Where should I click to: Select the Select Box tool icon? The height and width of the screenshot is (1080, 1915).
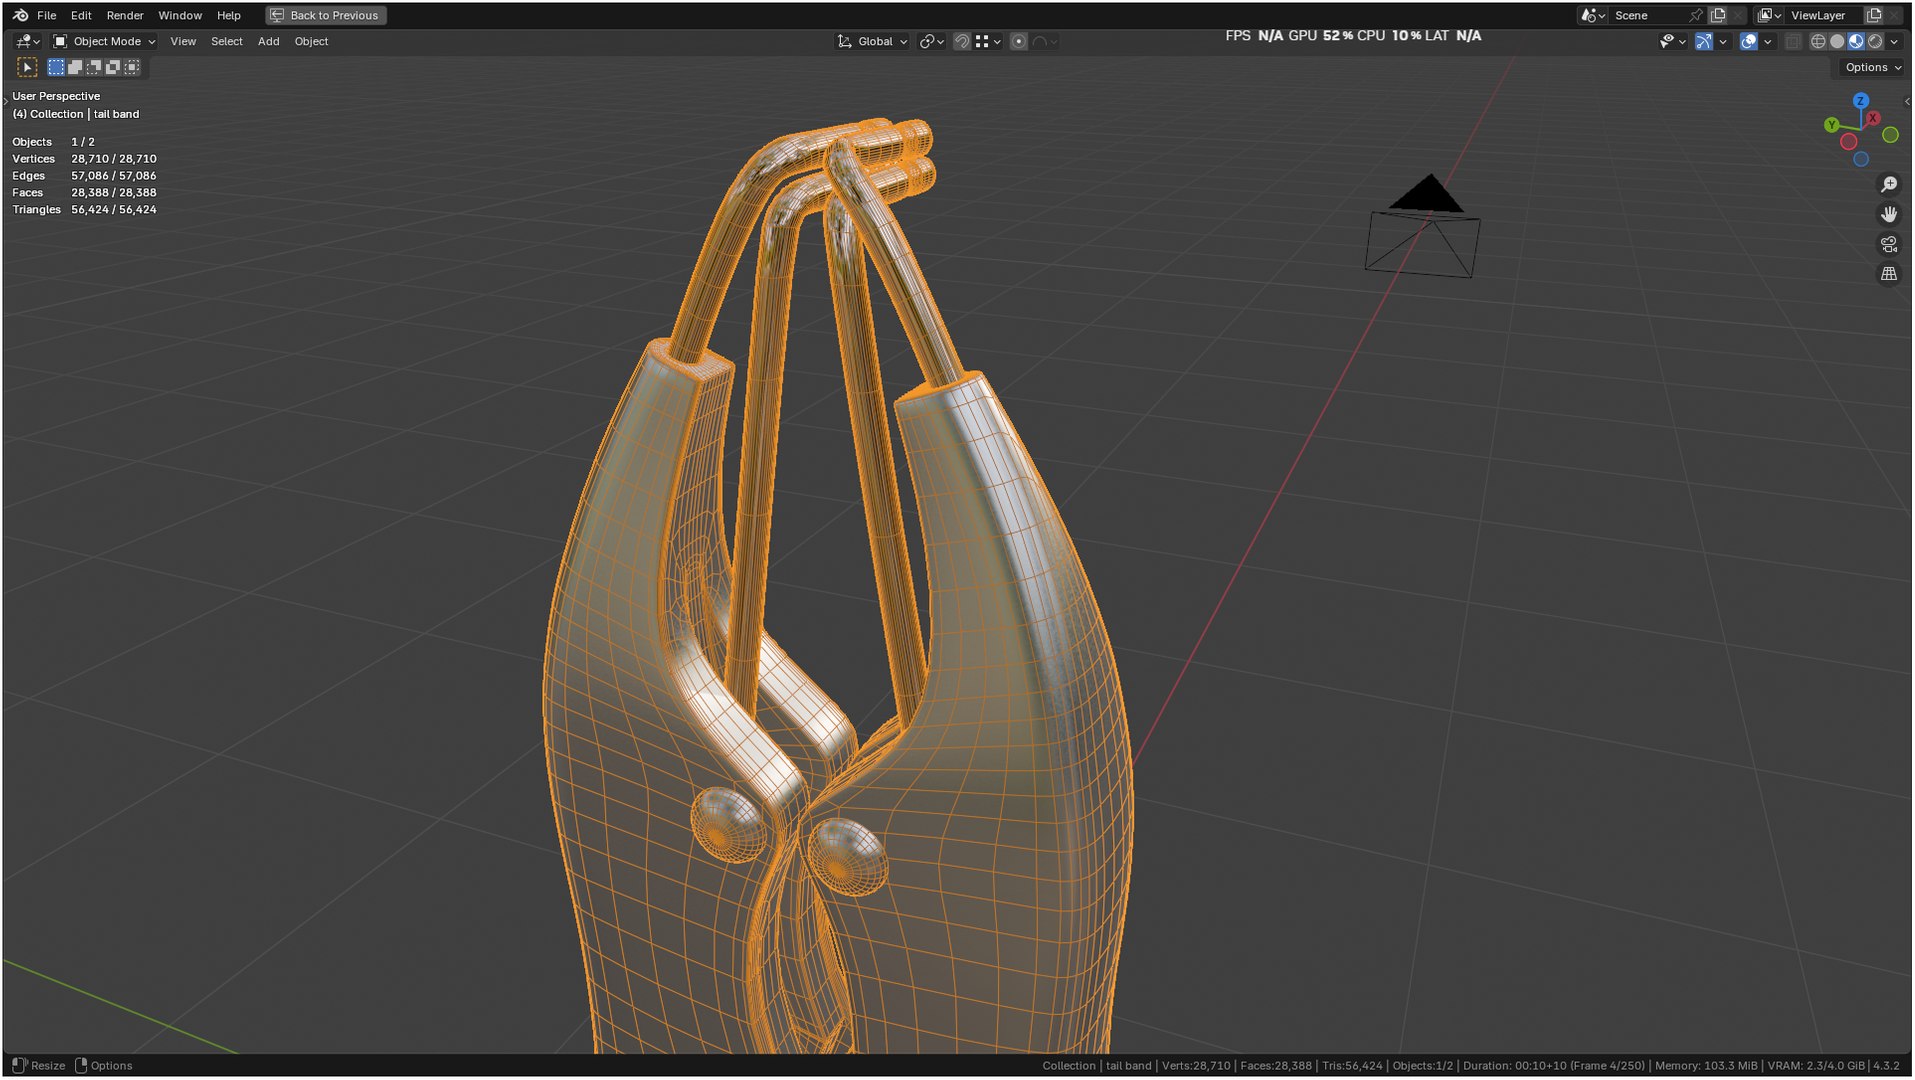point(27,67)
